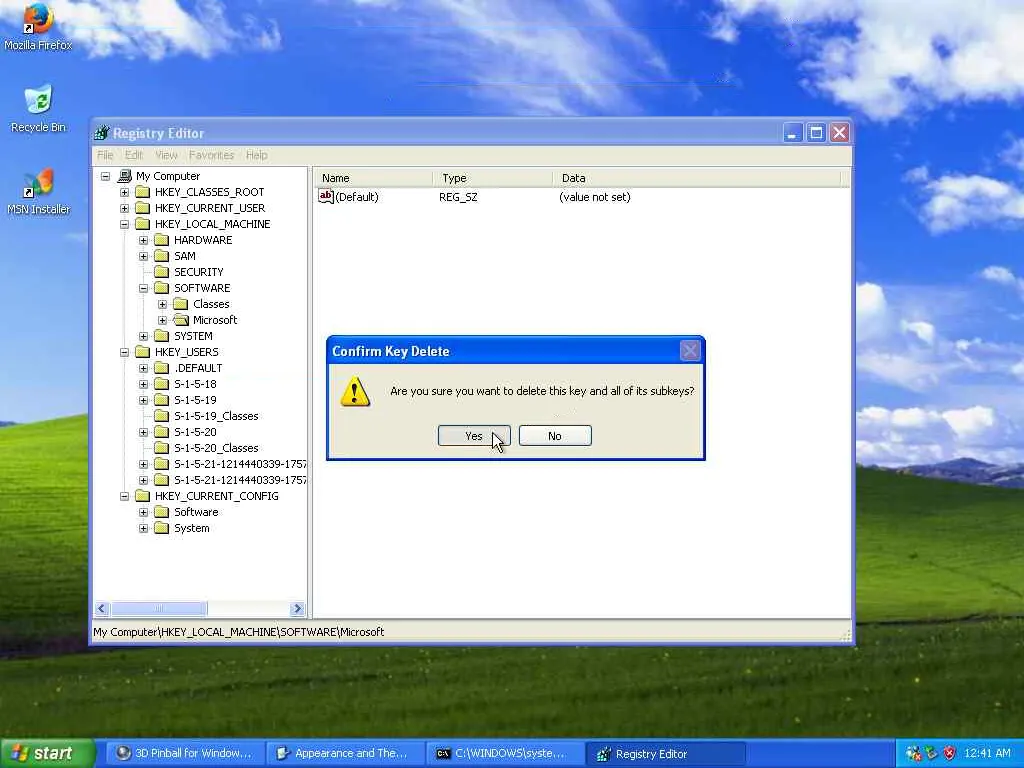Open the Help menu

point(257,155)
